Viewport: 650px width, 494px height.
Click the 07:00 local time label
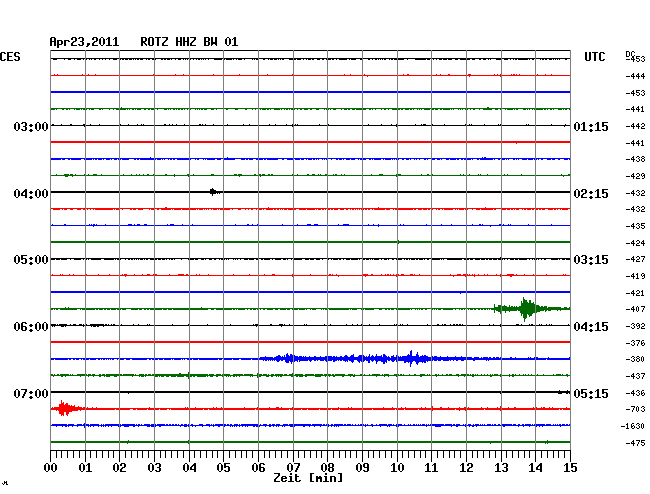coord(31,393)
